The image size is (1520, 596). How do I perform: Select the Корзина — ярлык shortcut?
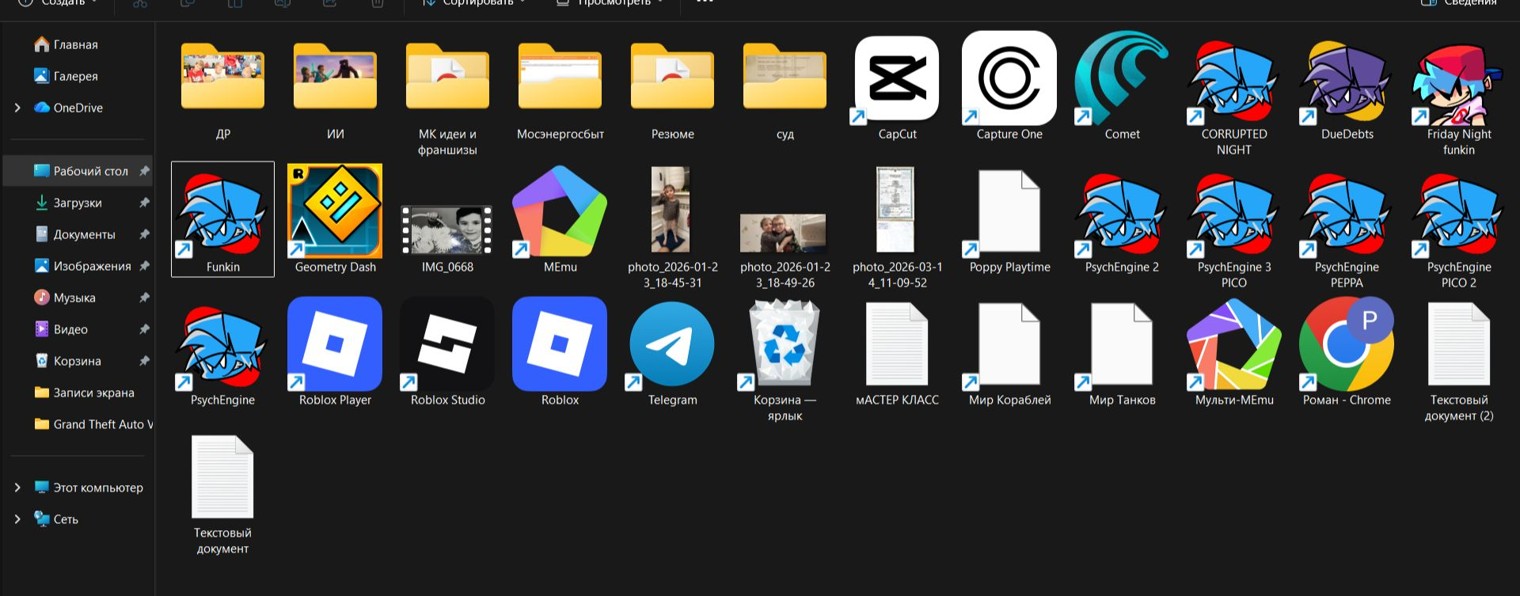(x=785, y=360)
